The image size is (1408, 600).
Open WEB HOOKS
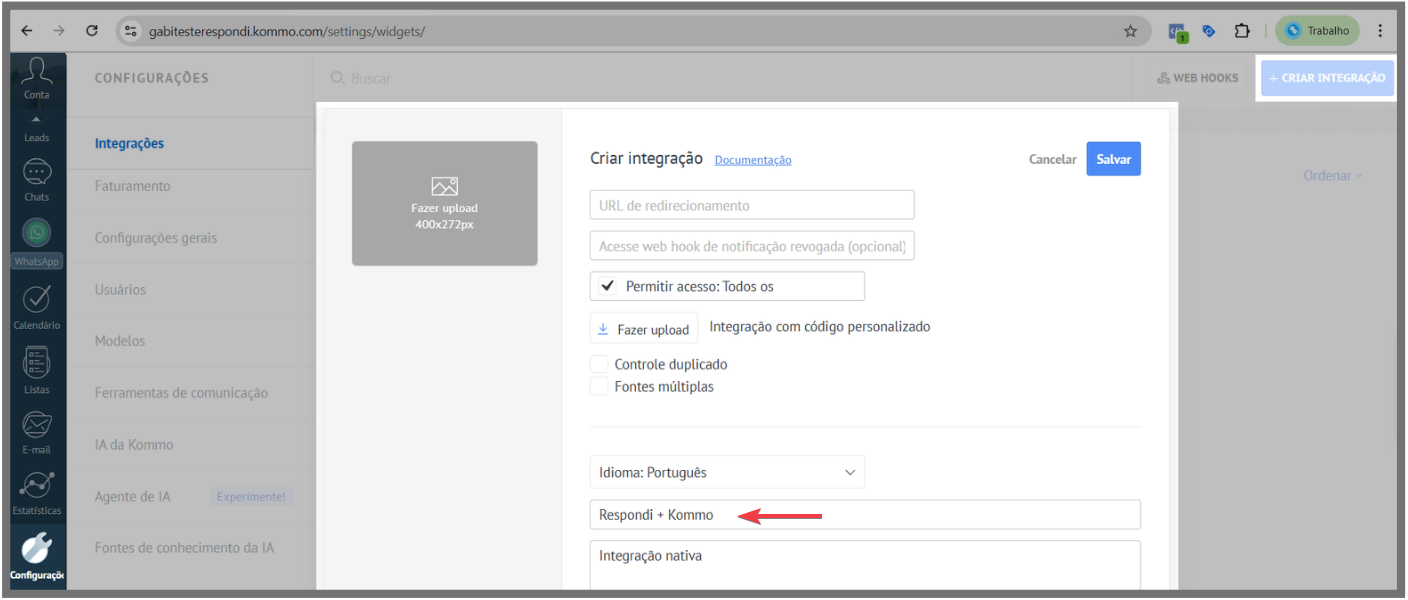[x=1197, y=78]
